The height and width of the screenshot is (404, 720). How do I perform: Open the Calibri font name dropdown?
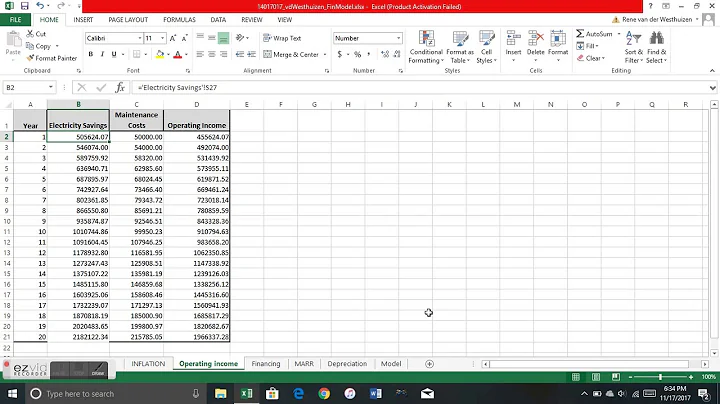click(x=140, y=38)
